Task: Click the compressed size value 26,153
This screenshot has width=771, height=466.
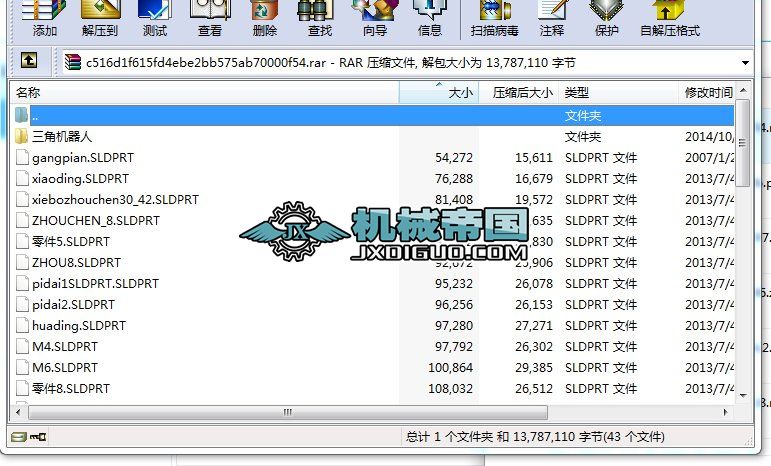Action: coord(534,305)
